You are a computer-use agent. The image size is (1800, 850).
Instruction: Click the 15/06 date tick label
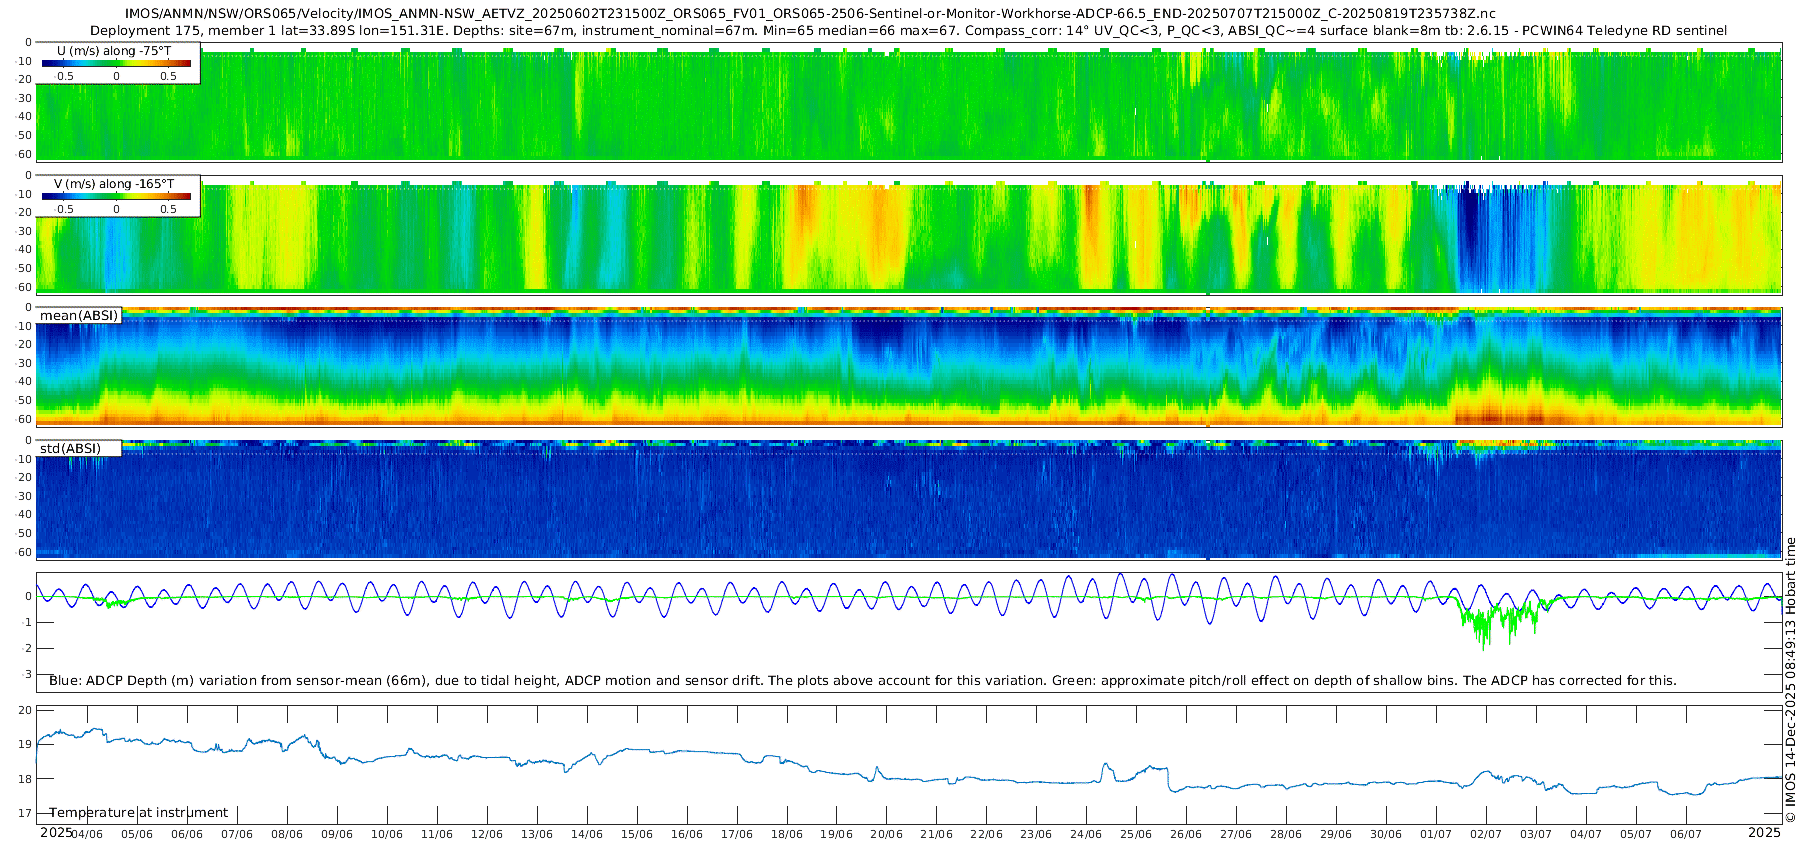tap(636, 834)
